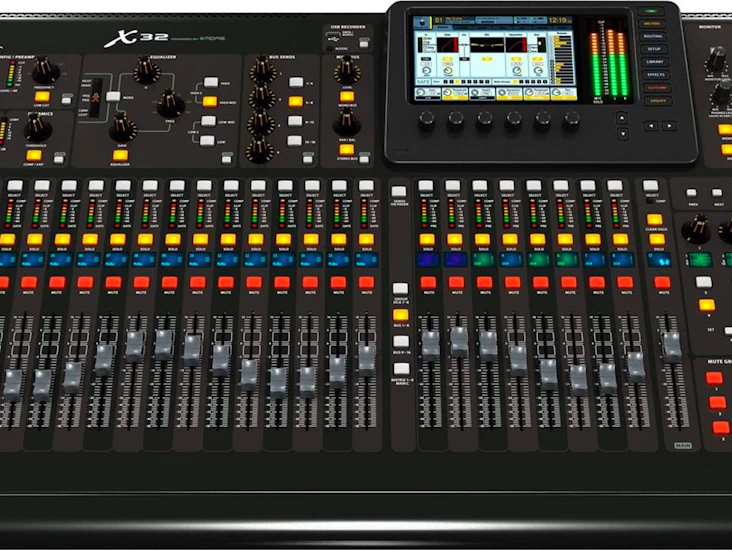Activate mute group 3 button
Screen dimensions: 732x550
coord(717,402)
